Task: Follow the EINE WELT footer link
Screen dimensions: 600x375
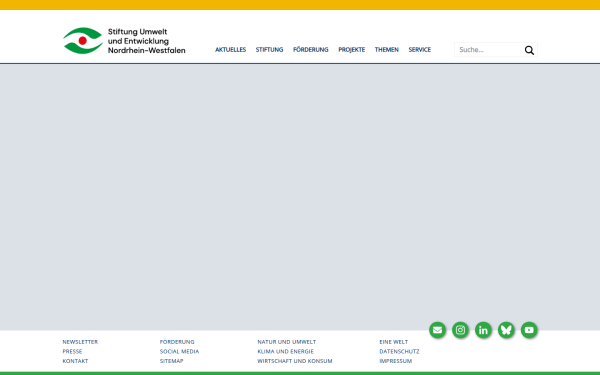Action: (x=394, y=342)
